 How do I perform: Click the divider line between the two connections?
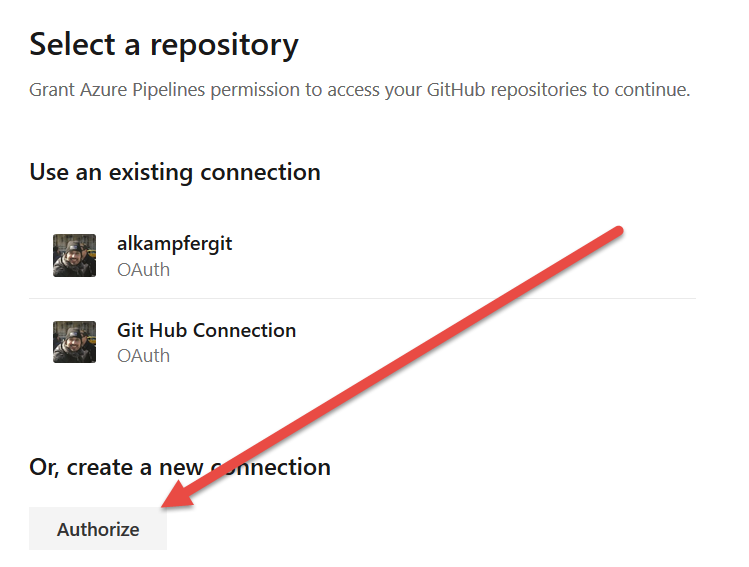pos(362,298)
